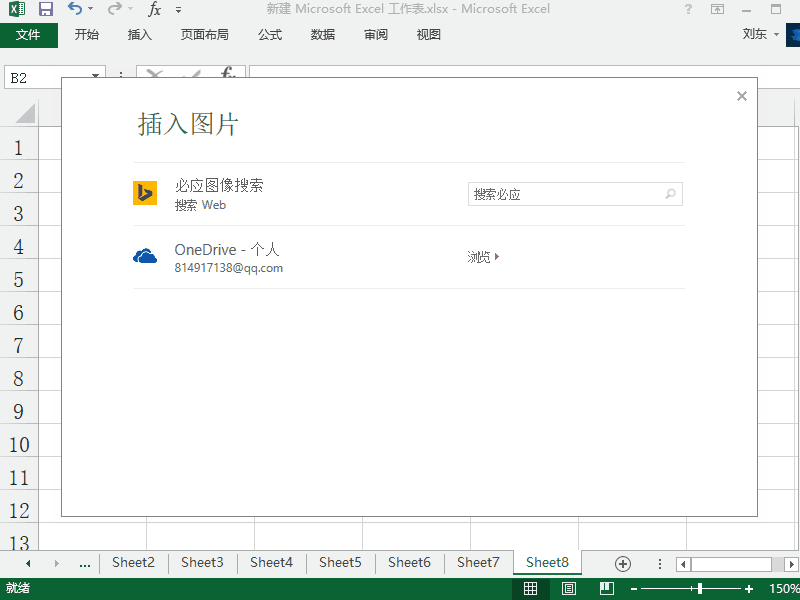800x600 pixels.
Task: Open the 文件 tab
Action: point(28,35)
